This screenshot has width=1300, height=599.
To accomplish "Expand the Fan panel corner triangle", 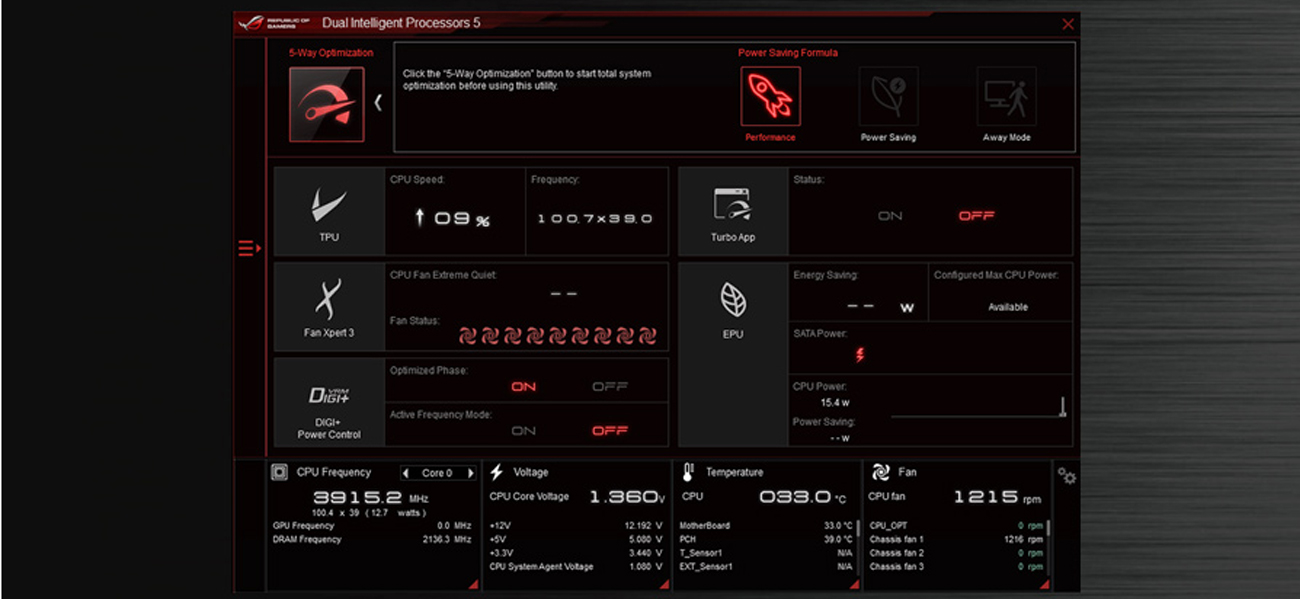I will pos(1044,584).
